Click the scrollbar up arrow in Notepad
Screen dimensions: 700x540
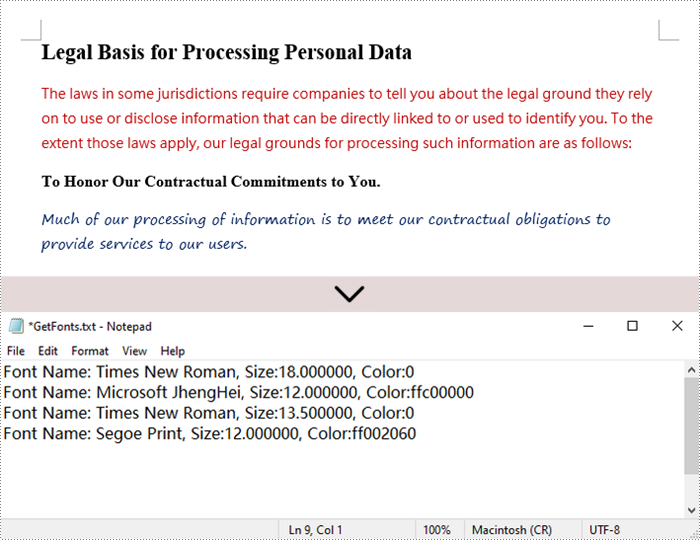pos(691,370)
